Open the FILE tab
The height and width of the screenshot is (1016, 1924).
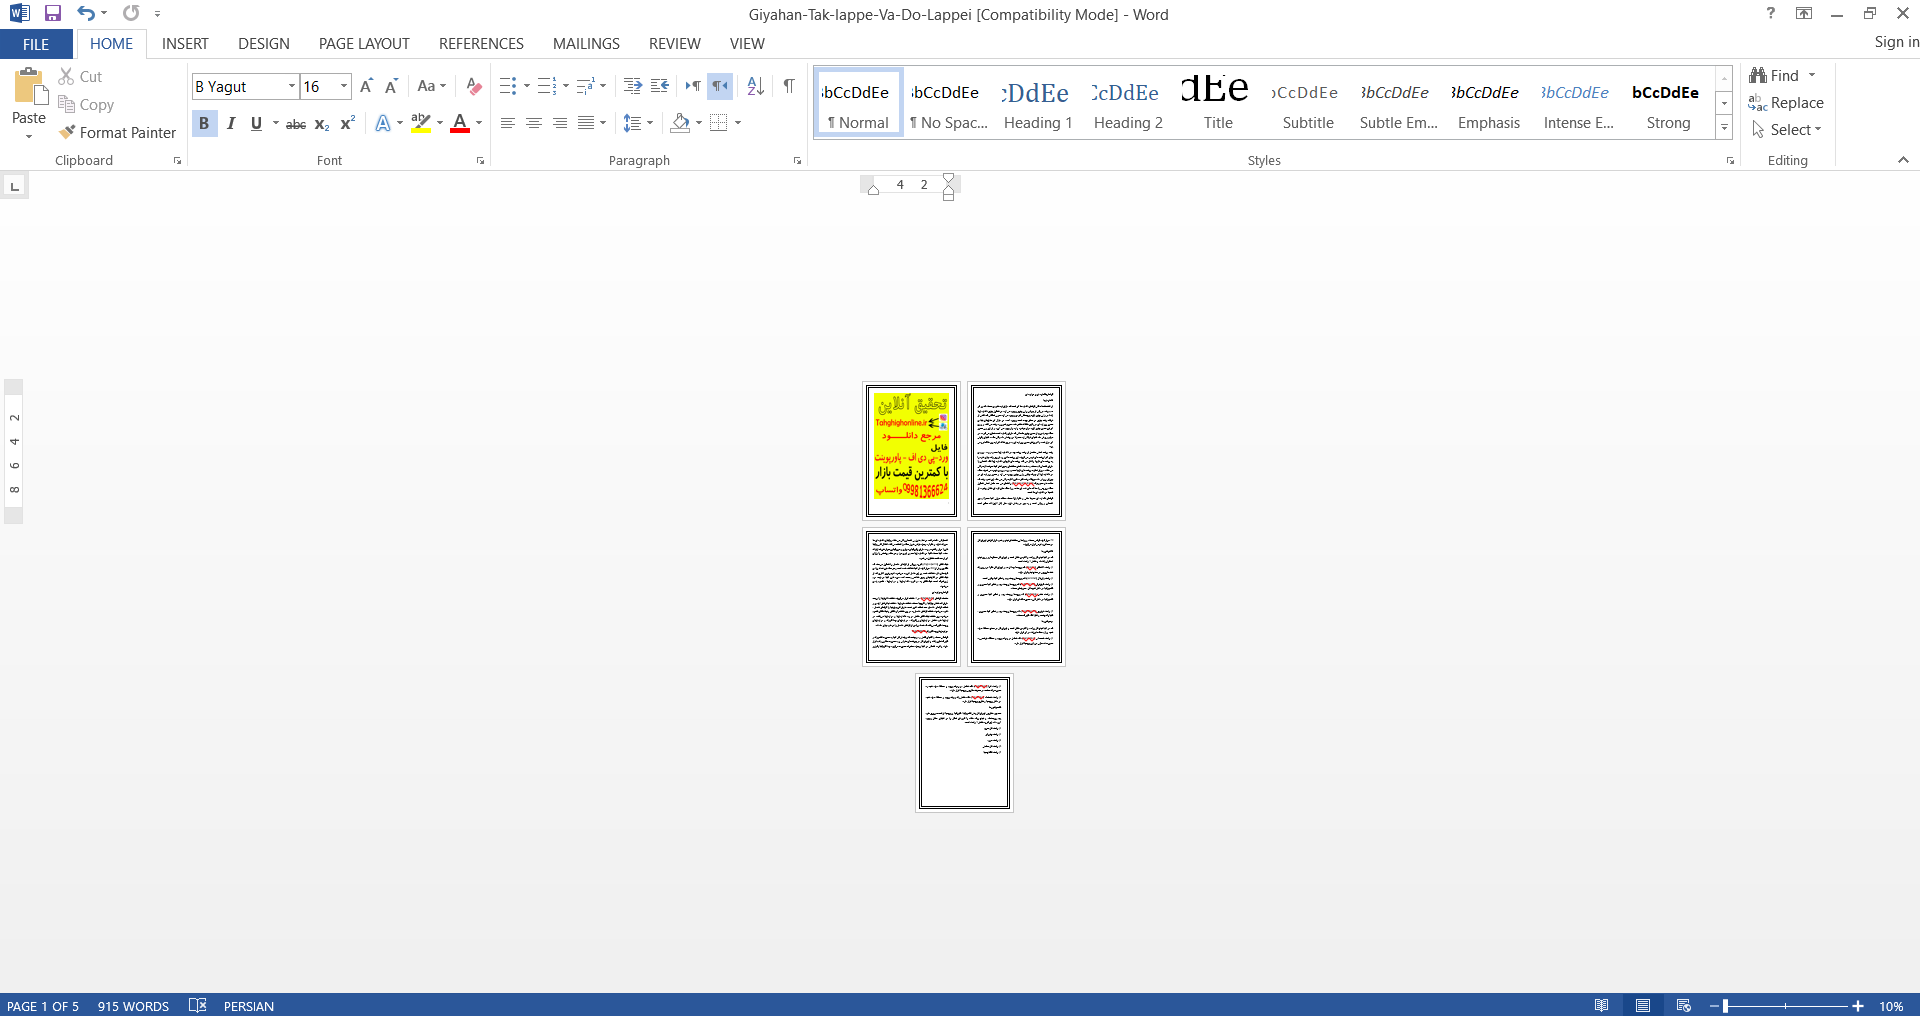click(36, 44)
